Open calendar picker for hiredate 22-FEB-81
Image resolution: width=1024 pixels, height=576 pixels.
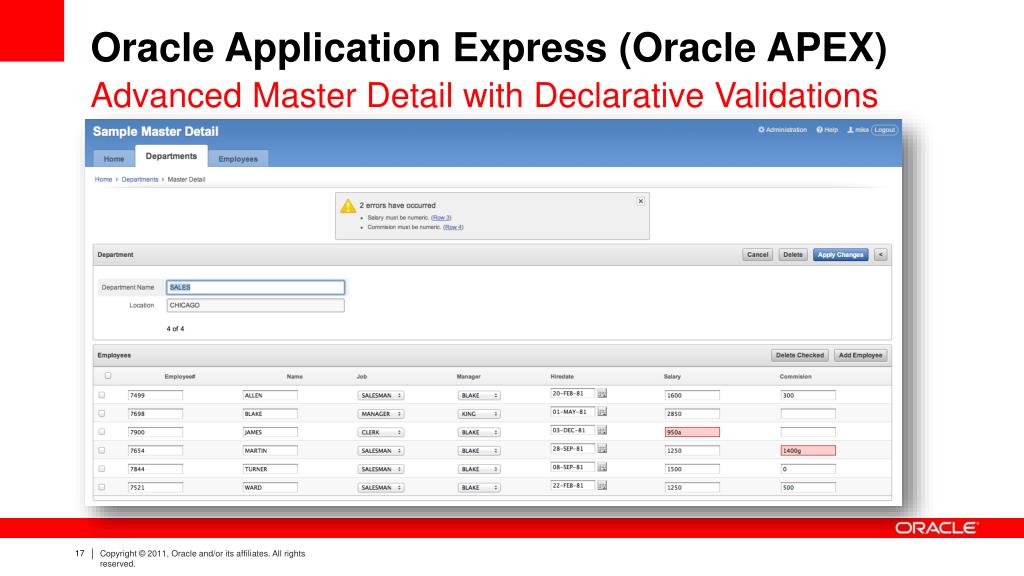(602, 486)
